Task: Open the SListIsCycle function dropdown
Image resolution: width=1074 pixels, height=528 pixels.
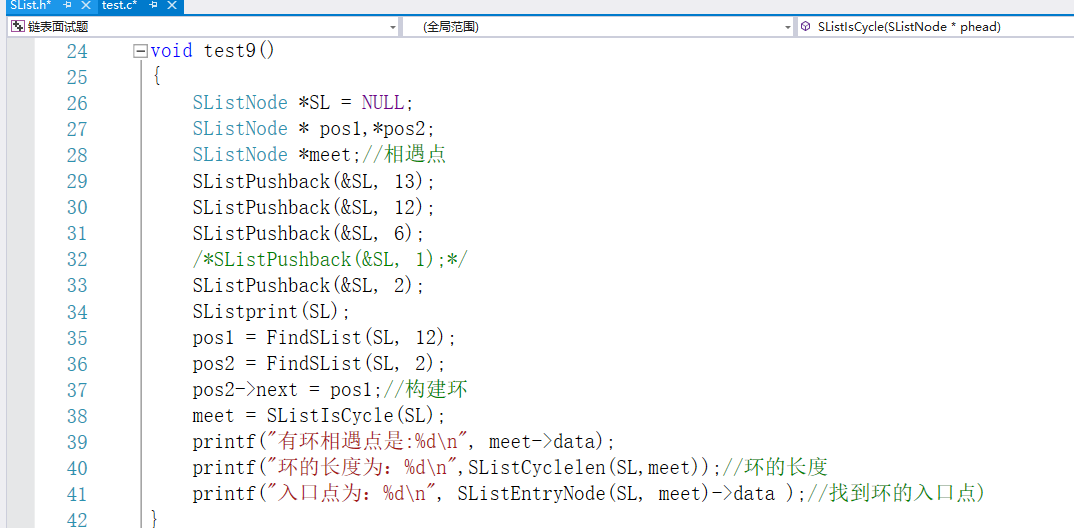Action: click(x=935, y=27)
